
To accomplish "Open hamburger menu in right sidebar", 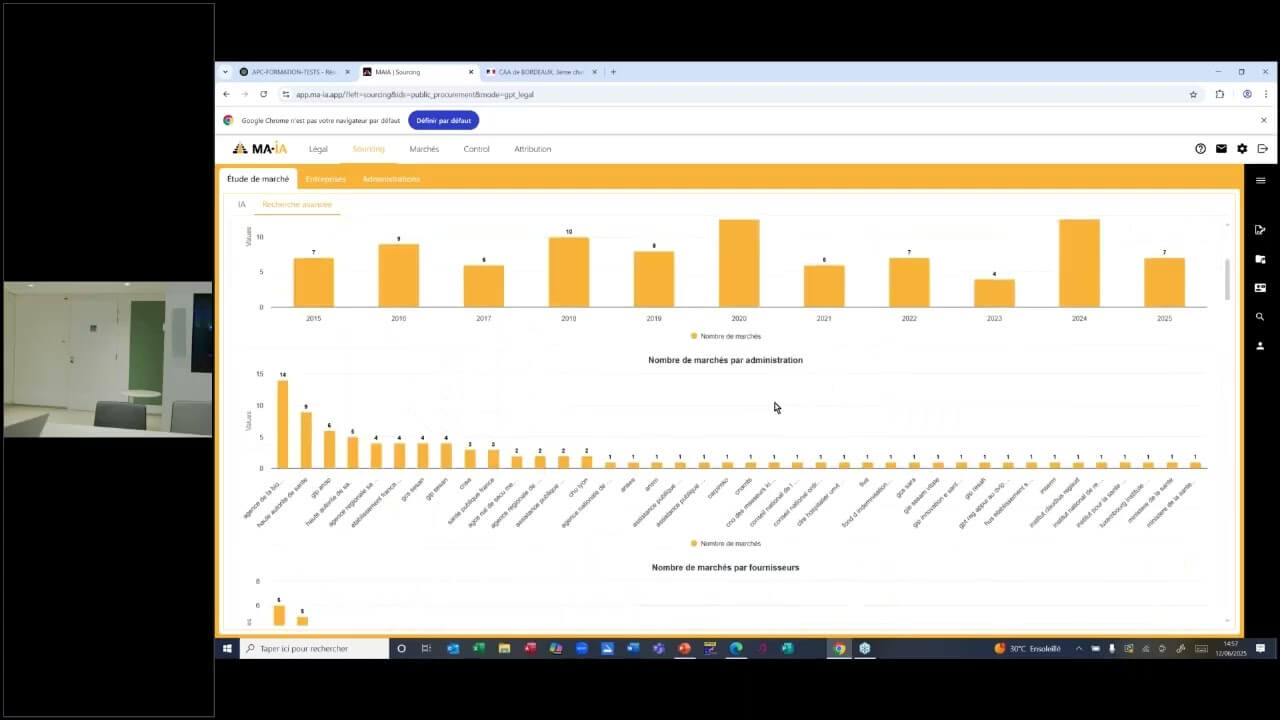I will pos(1260,181).
